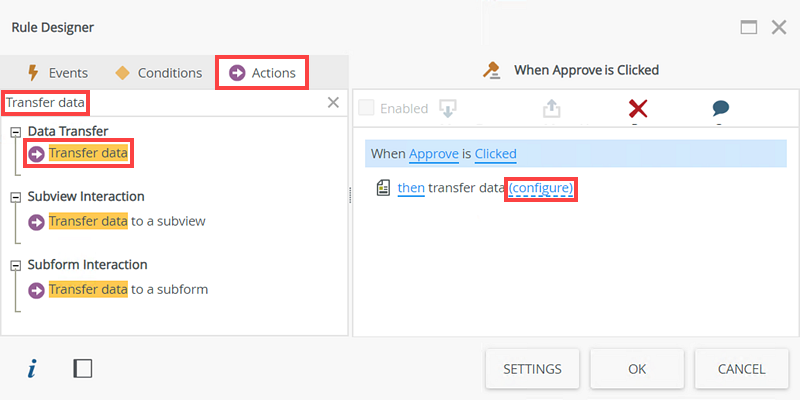Click the move up arrow icon
The image size is (800, 400).
(x=552, y=108)
